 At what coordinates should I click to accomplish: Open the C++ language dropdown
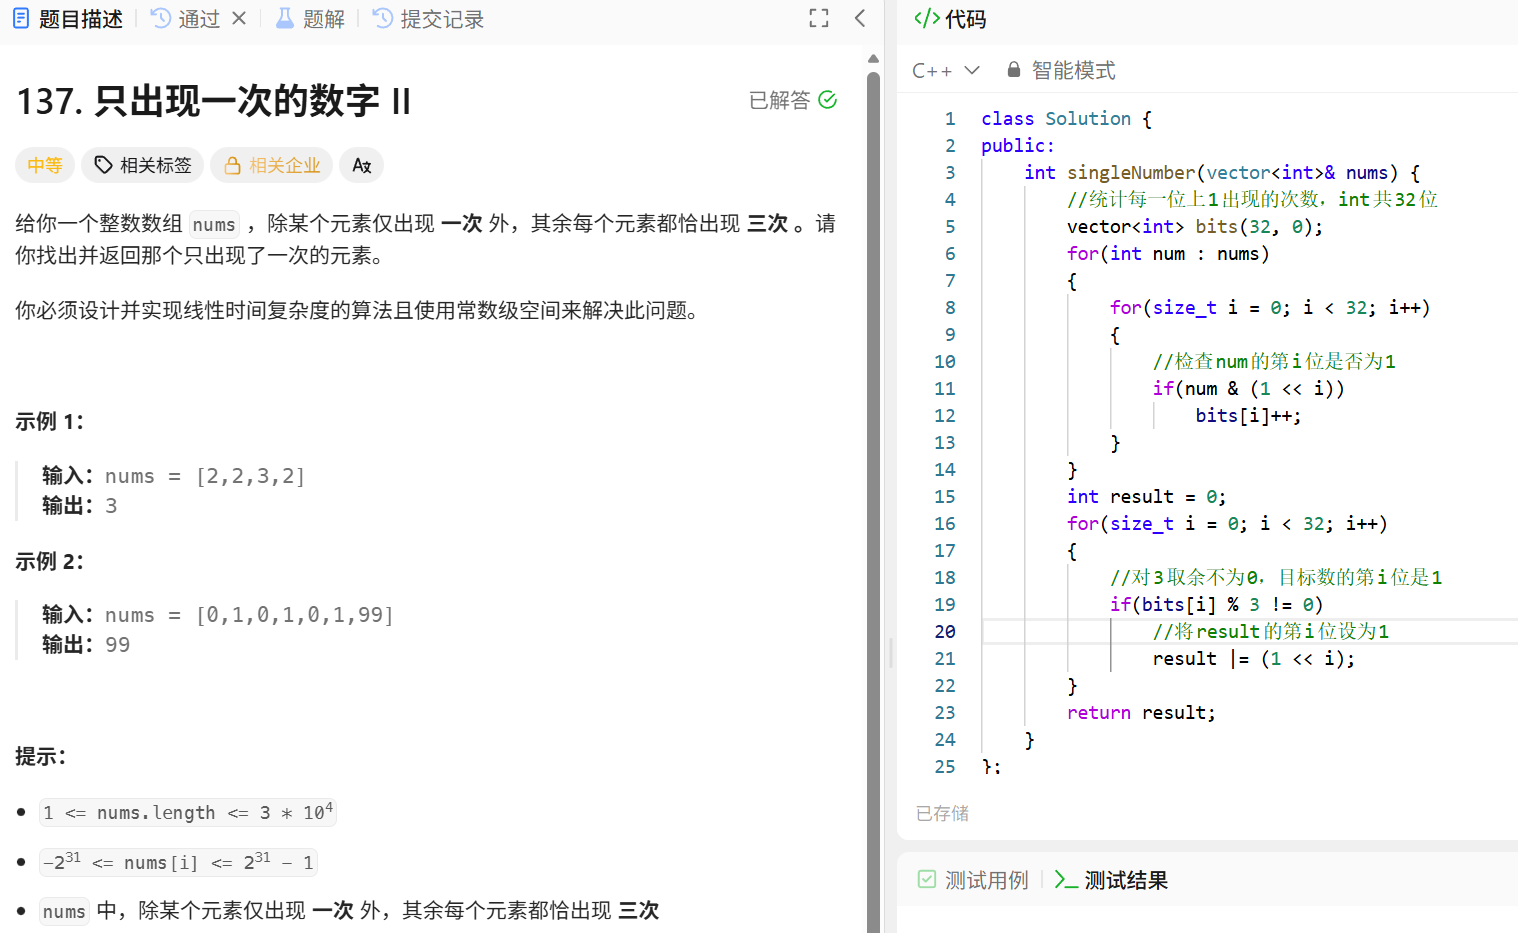[x=946, y=69]
